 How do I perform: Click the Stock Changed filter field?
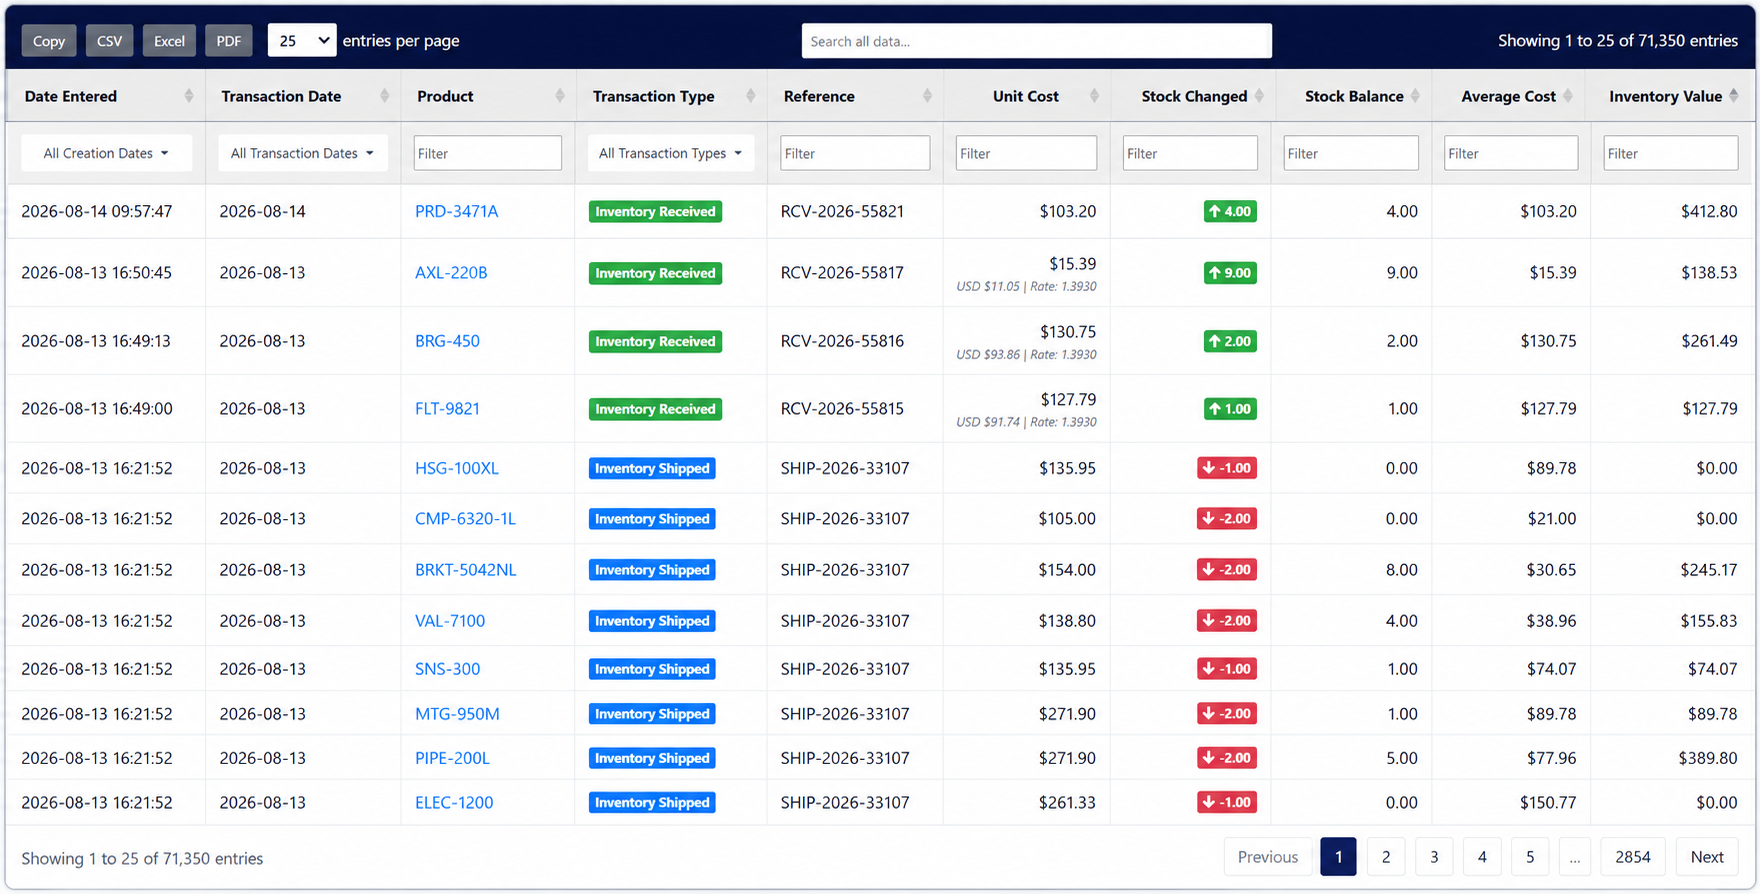(1190, 153)
